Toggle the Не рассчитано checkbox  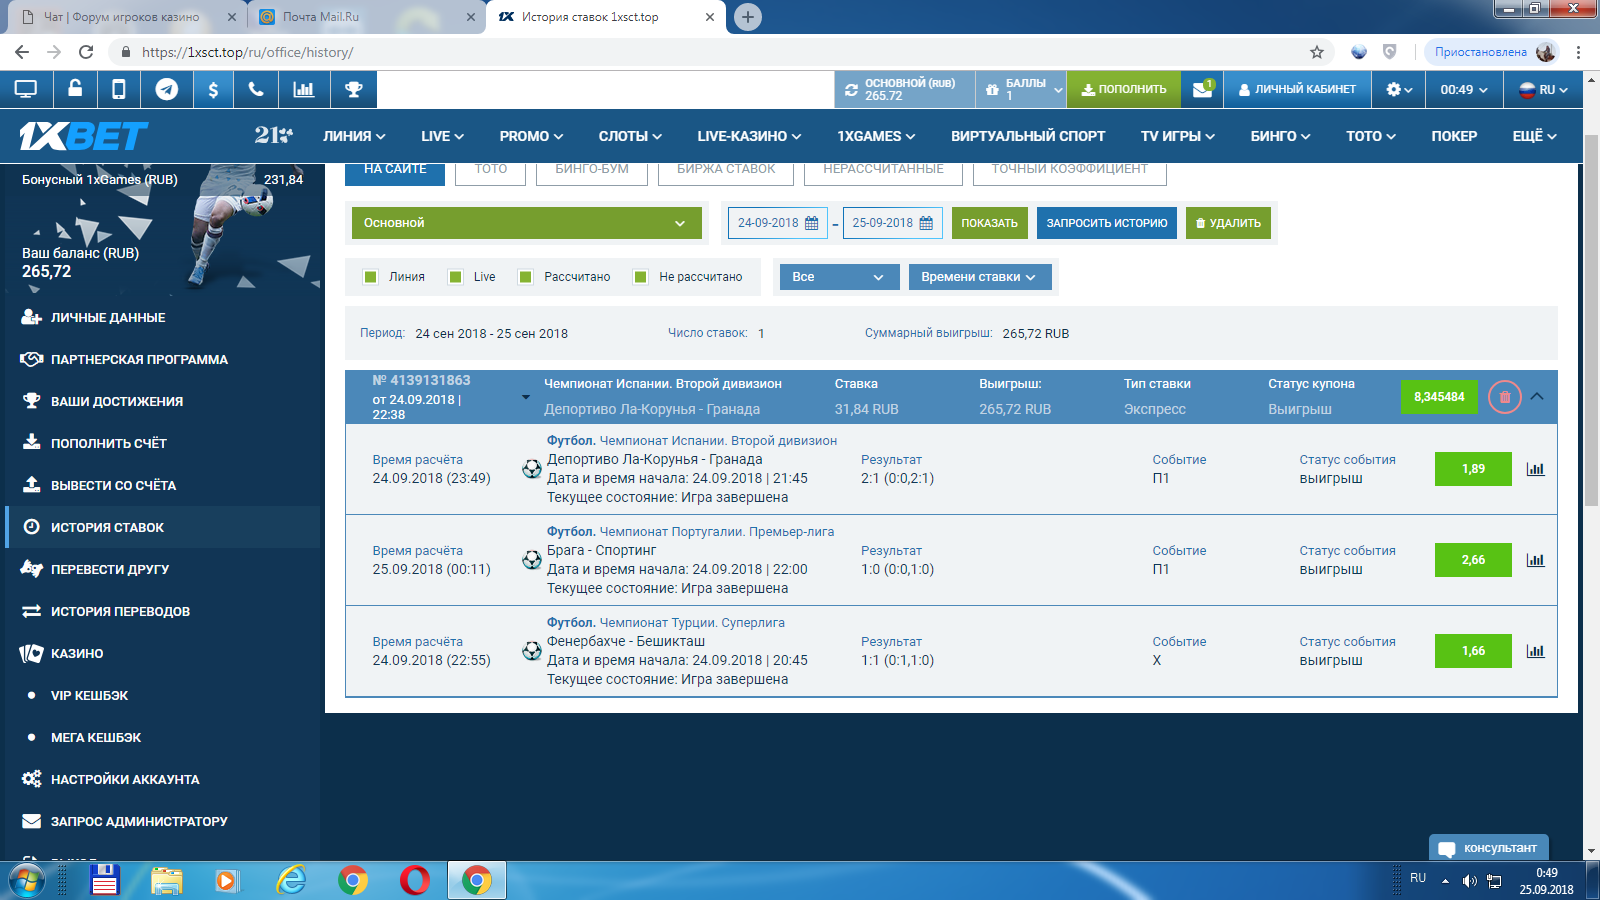640,277
